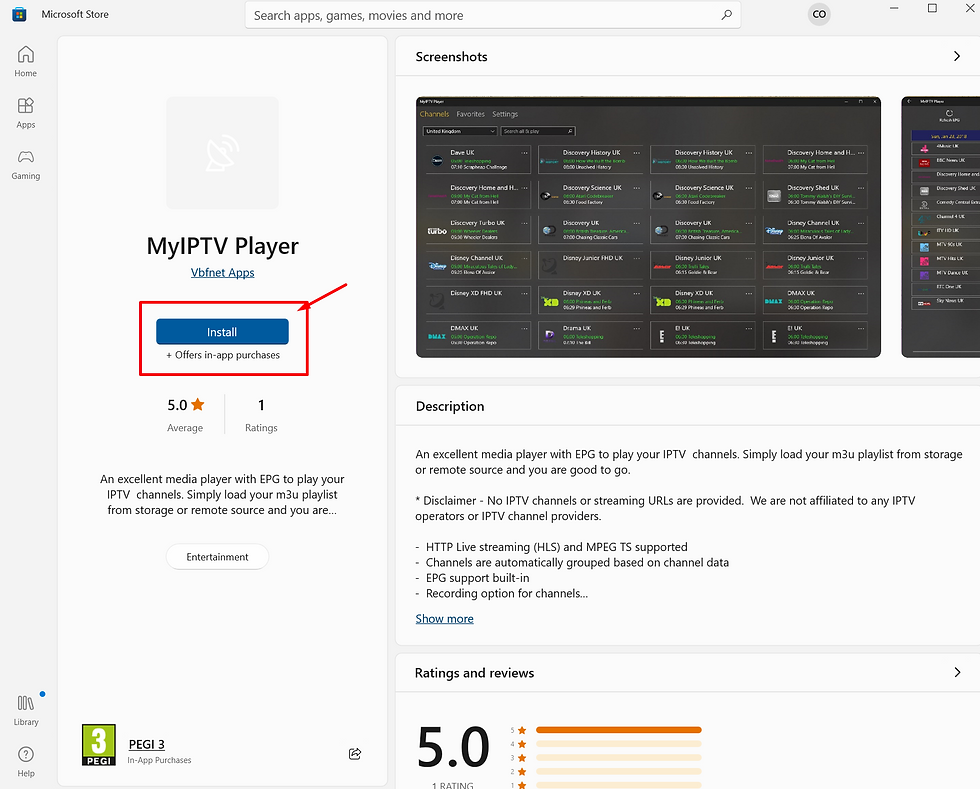Open Help in the sidebar

(26, 761)
